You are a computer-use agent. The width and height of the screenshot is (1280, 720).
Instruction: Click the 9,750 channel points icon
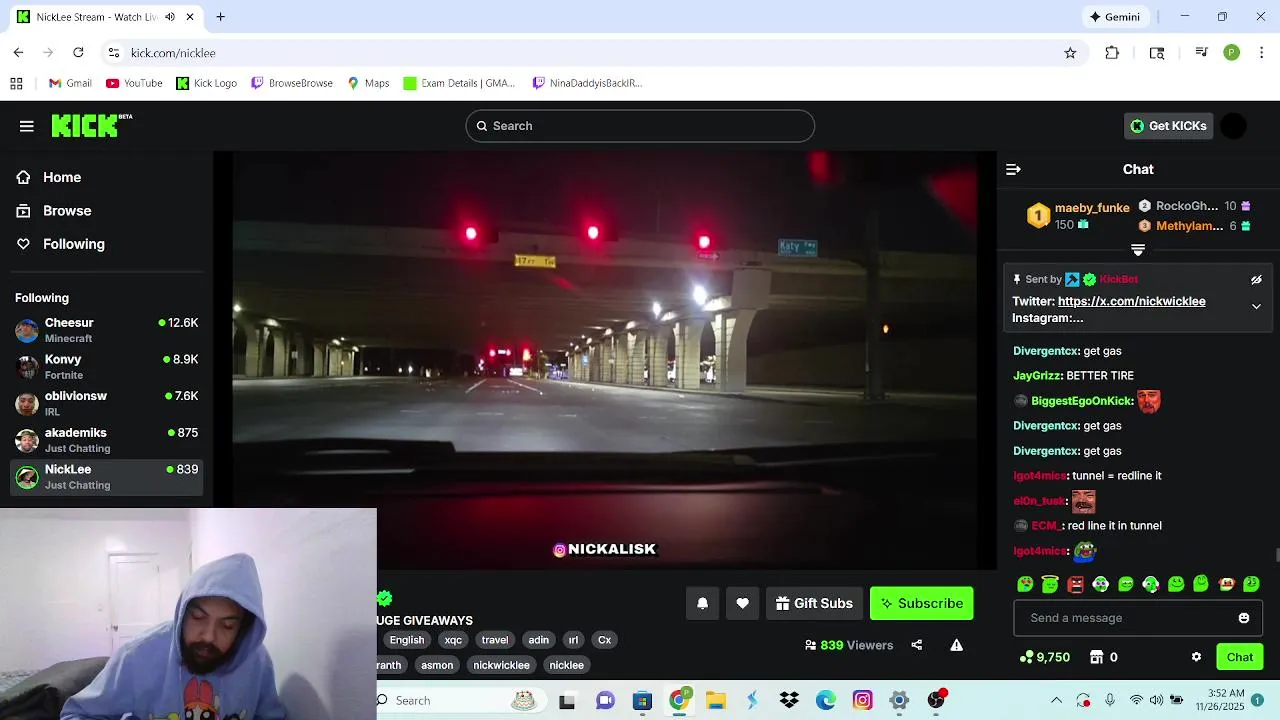[1026, 657]
